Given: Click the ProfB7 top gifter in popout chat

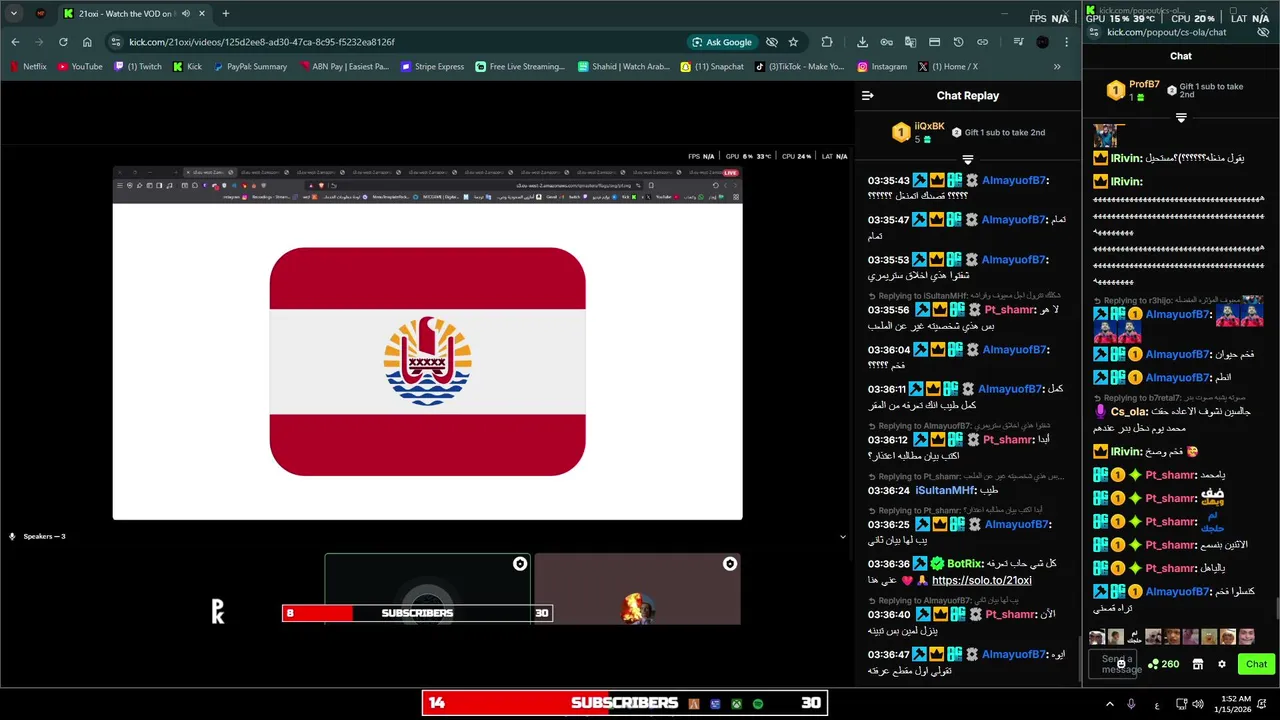Looking at the screenshot, I should click(1133, 91).
